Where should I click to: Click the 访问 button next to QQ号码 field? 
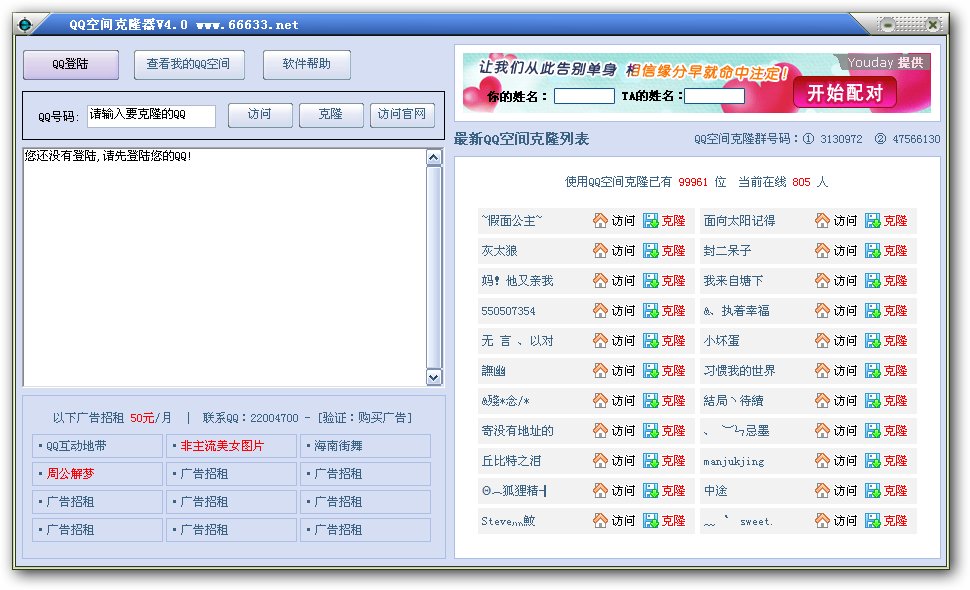[x=260, y=115]
